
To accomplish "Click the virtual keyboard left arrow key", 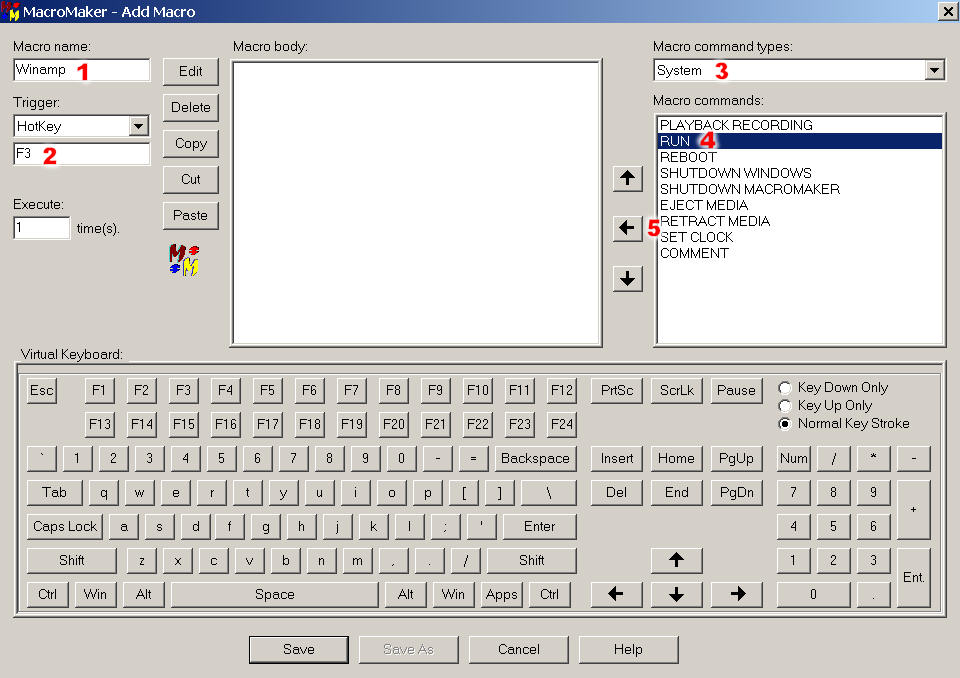I will pyautogui.click(x=616, y=594).
